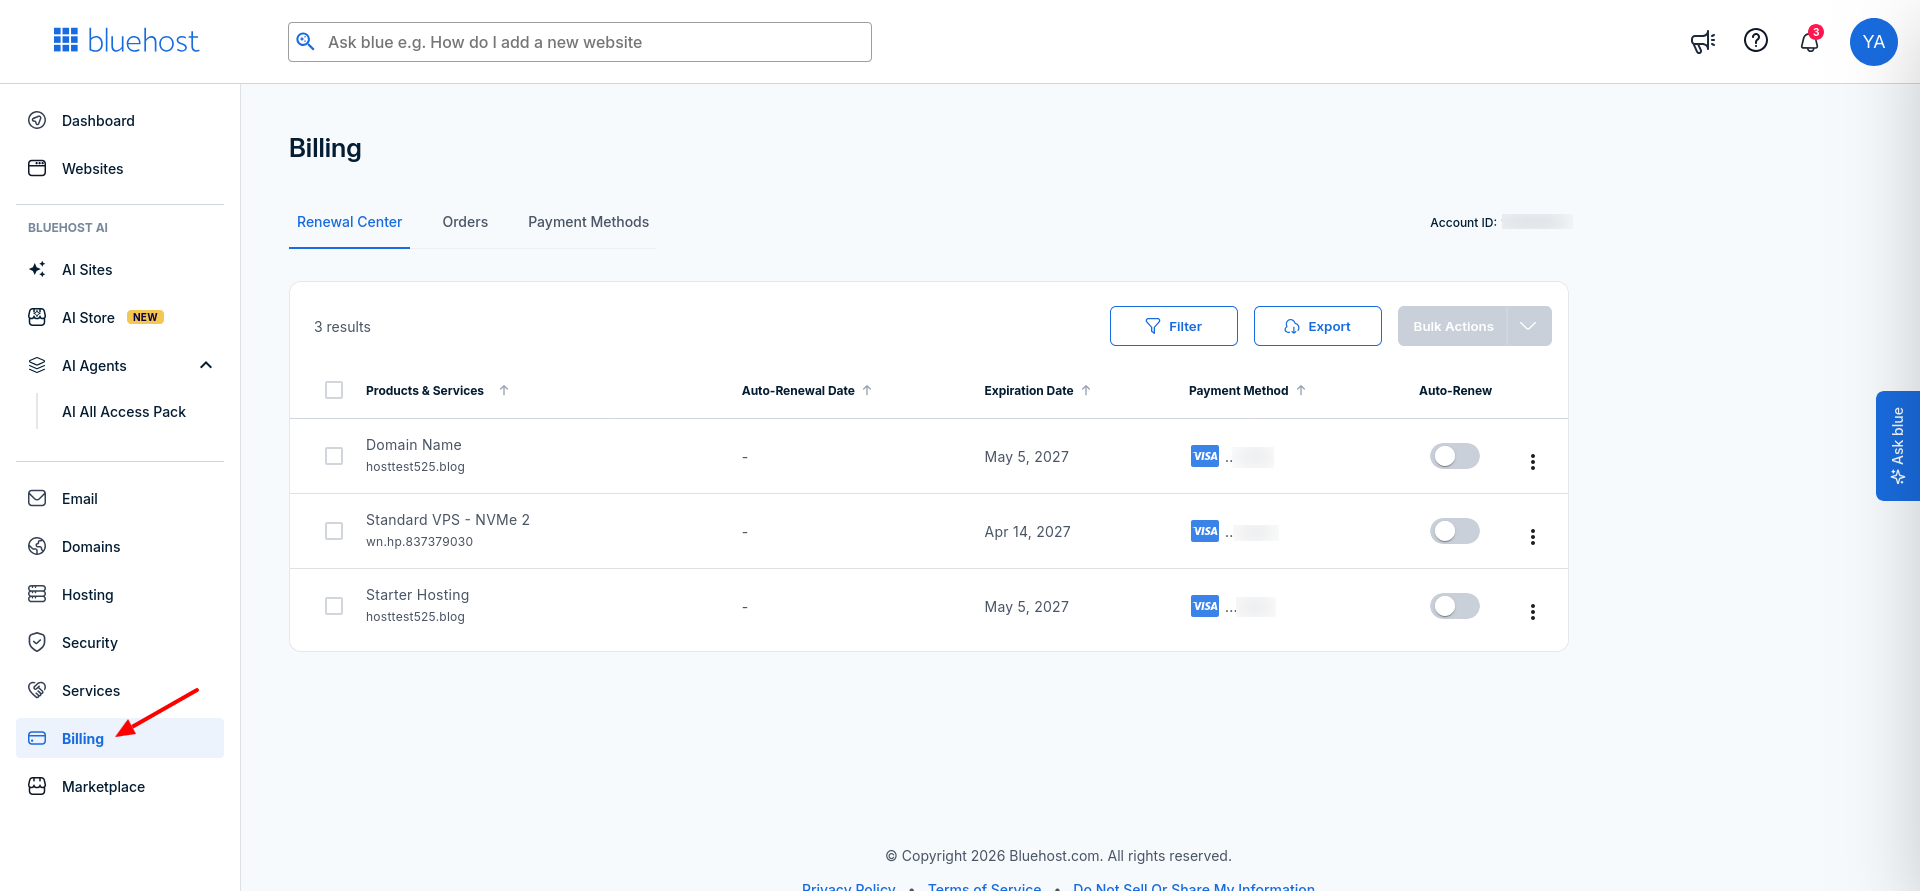Click hosttest525.blog under Domain Name
Image resolution: width=1920 pixels, height=891 pixels.
pos(415,467)
